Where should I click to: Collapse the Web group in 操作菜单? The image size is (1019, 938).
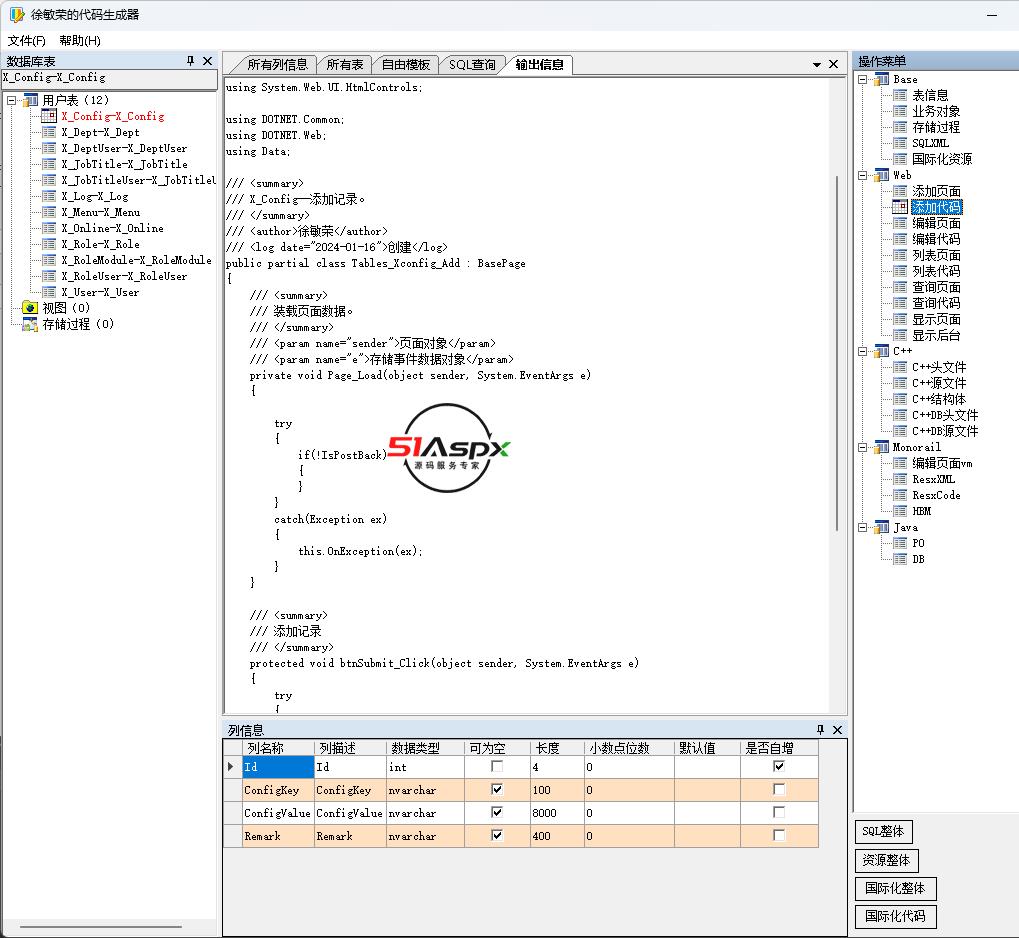pos(862,175)
